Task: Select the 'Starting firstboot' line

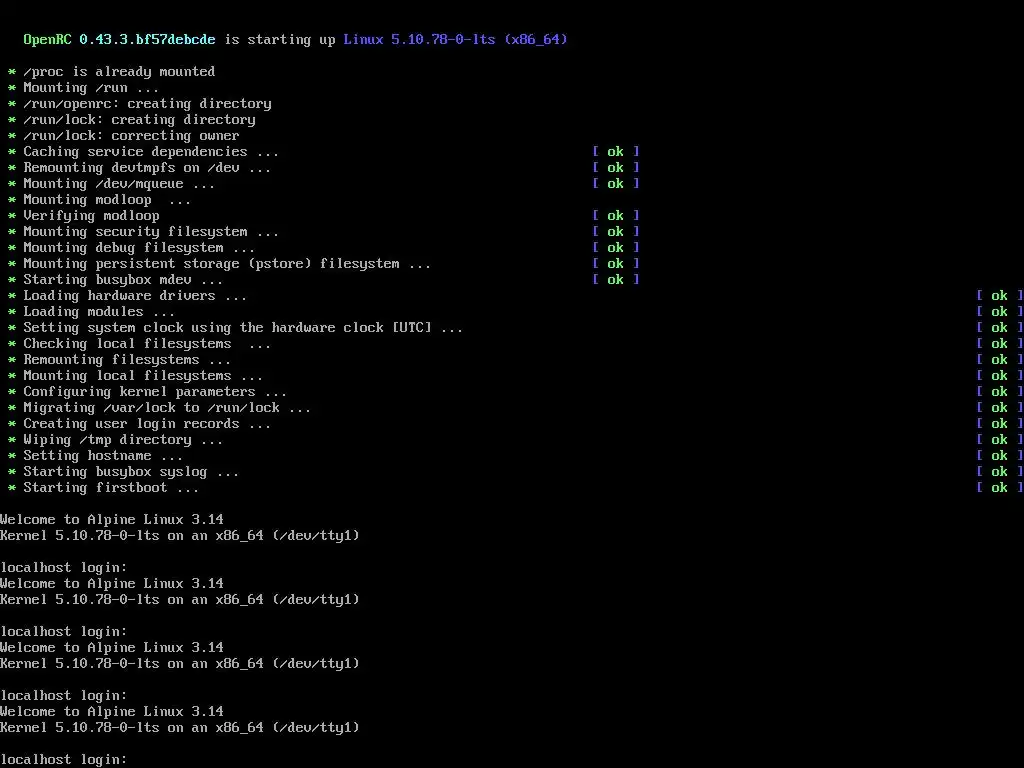Action: (111, 488)
